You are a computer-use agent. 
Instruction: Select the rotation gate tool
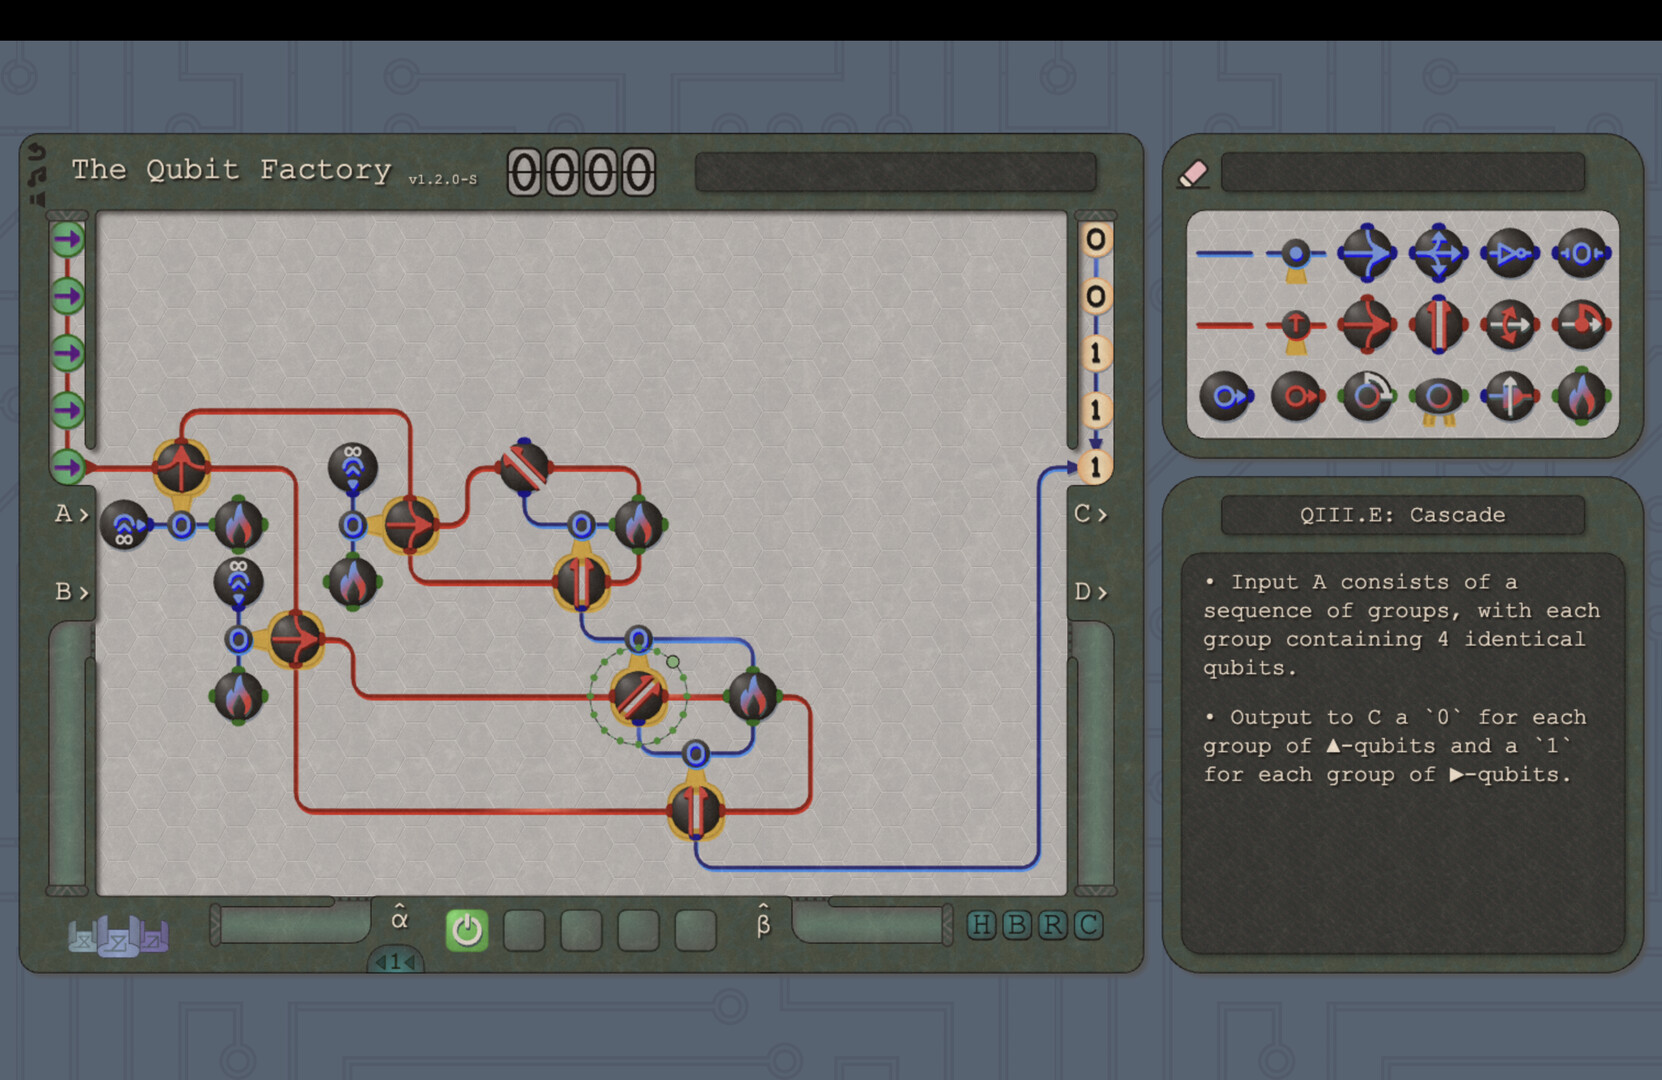click(1368, 396)
